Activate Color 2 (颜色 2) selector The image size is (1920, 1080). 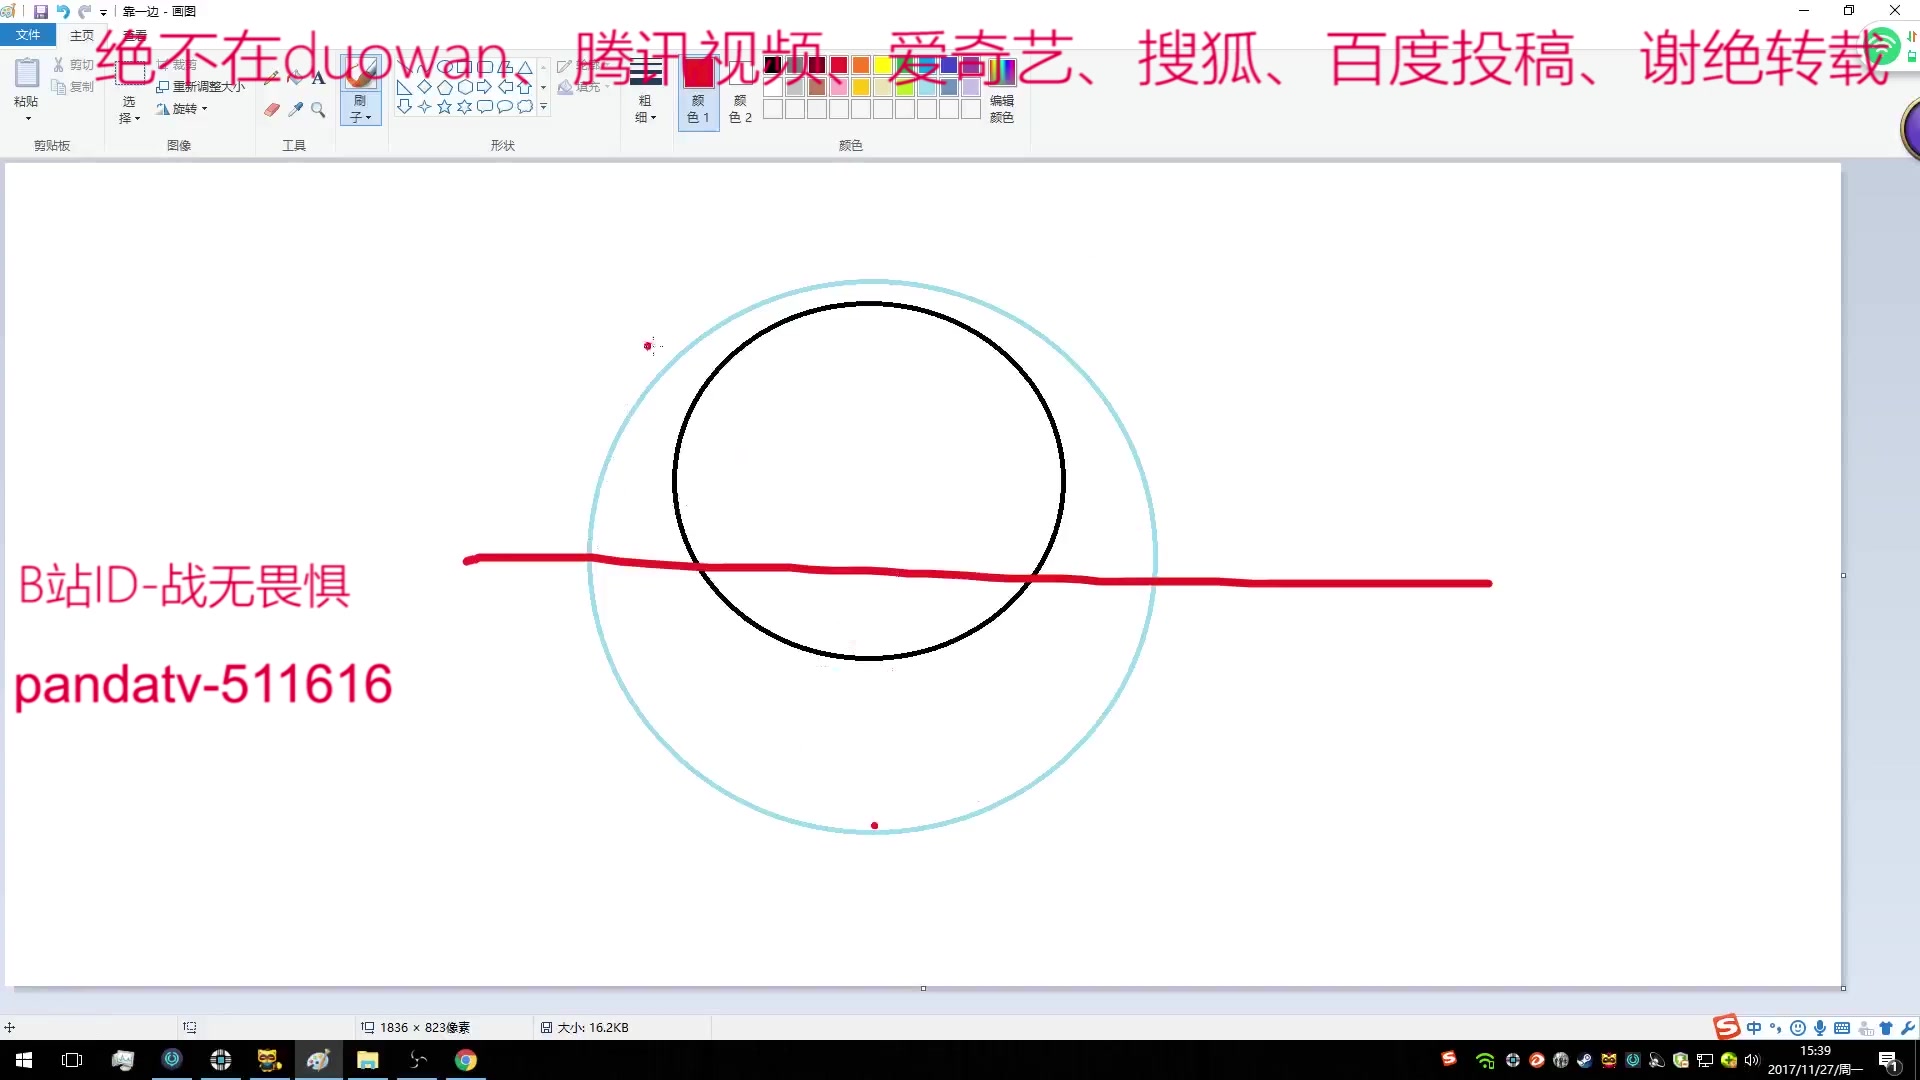(x=740, y=91)
